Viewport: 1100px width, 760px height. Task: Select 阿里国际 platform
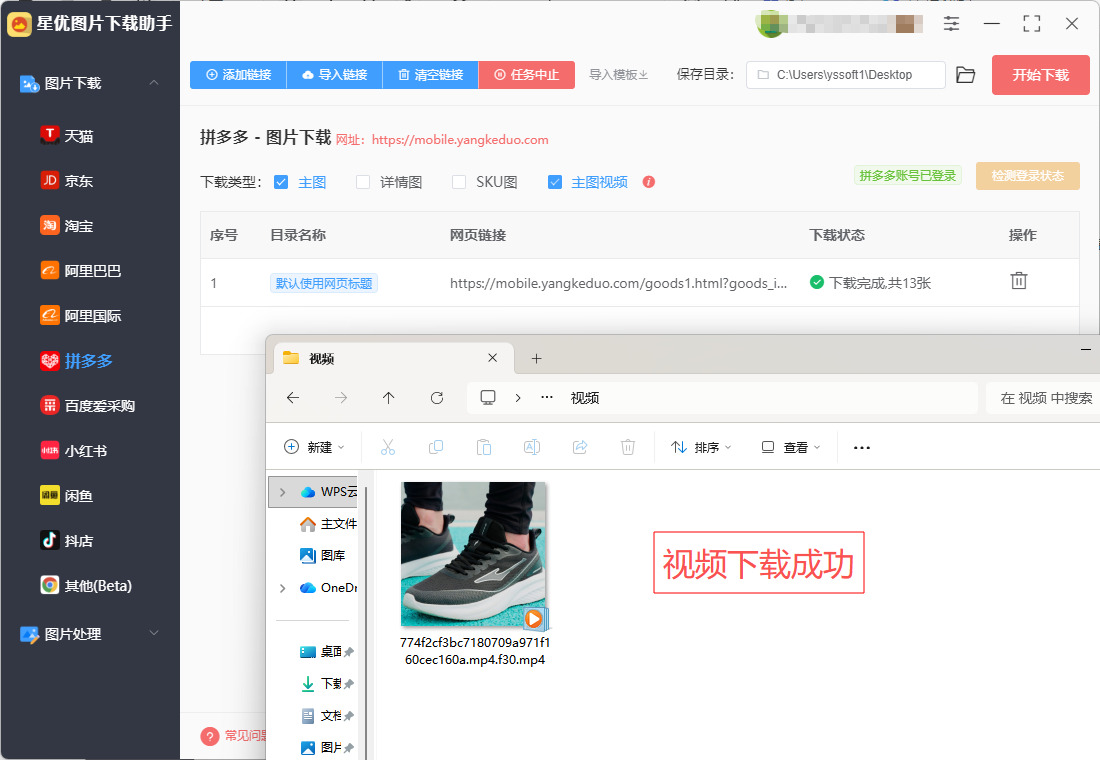(80, 315)
